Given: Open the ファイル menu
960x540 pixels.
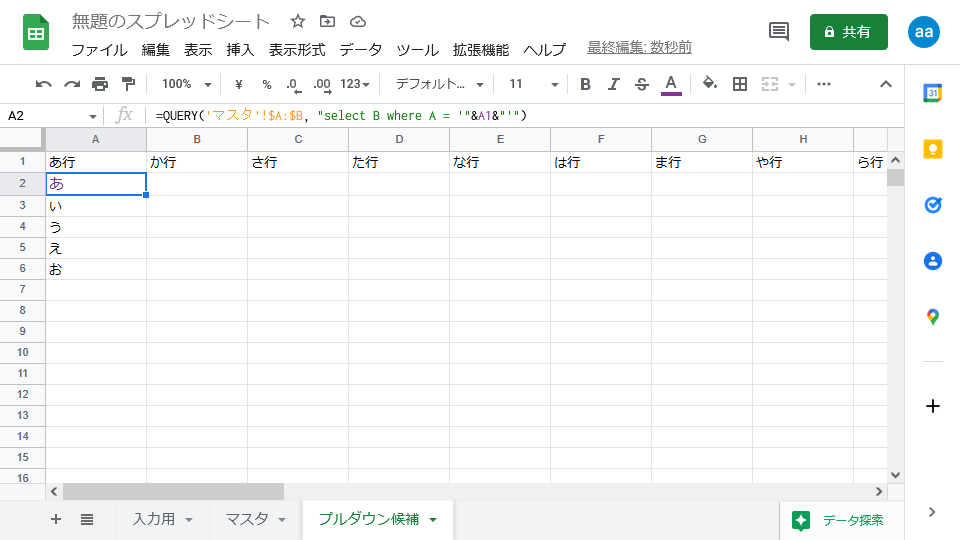Looking at the screenshot, I should [x=99, y=50].
